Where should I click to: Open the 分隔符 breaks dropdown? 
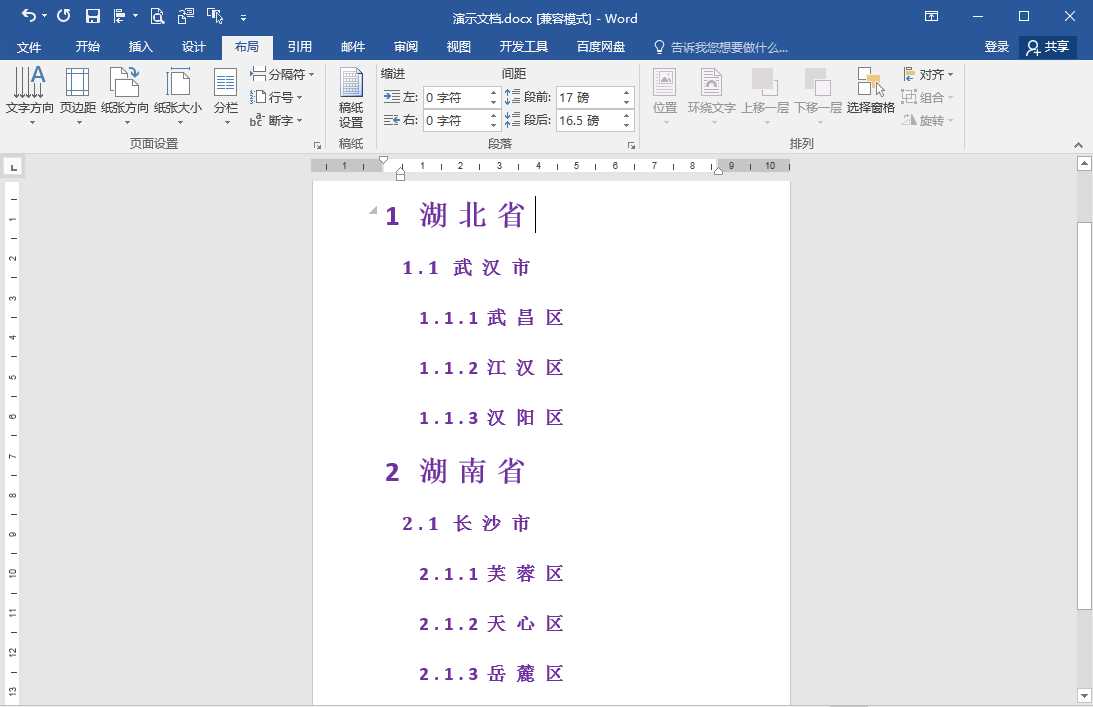[x=282, y=74]
